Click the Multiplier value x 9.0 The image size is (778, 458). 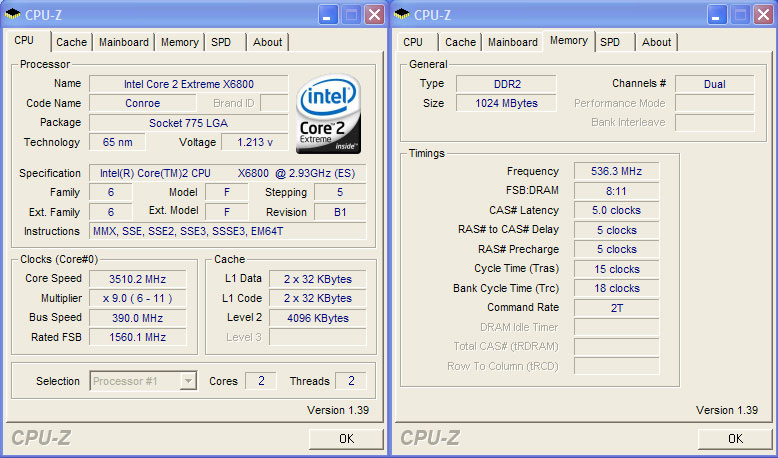137,298
